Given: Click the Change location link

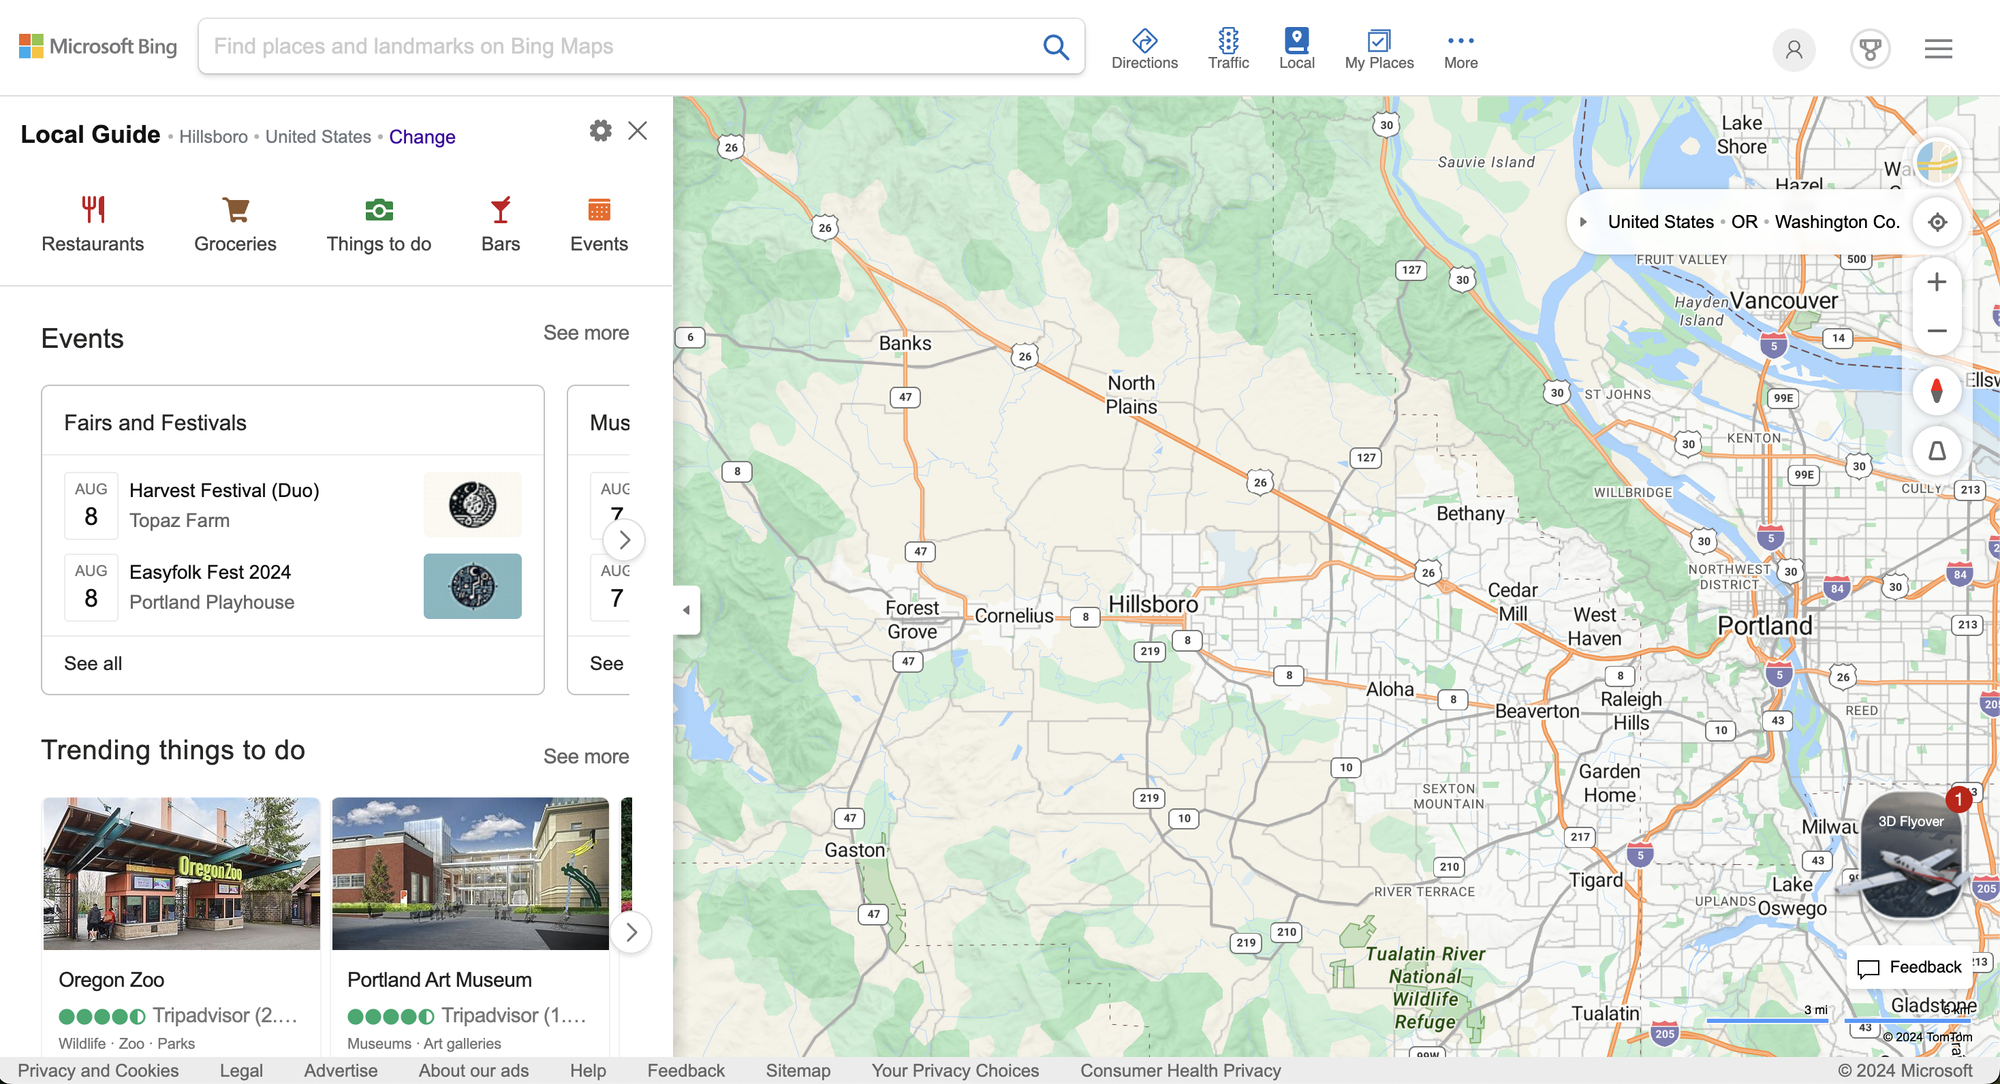Looking at the screenshot, I should [422, 137].
